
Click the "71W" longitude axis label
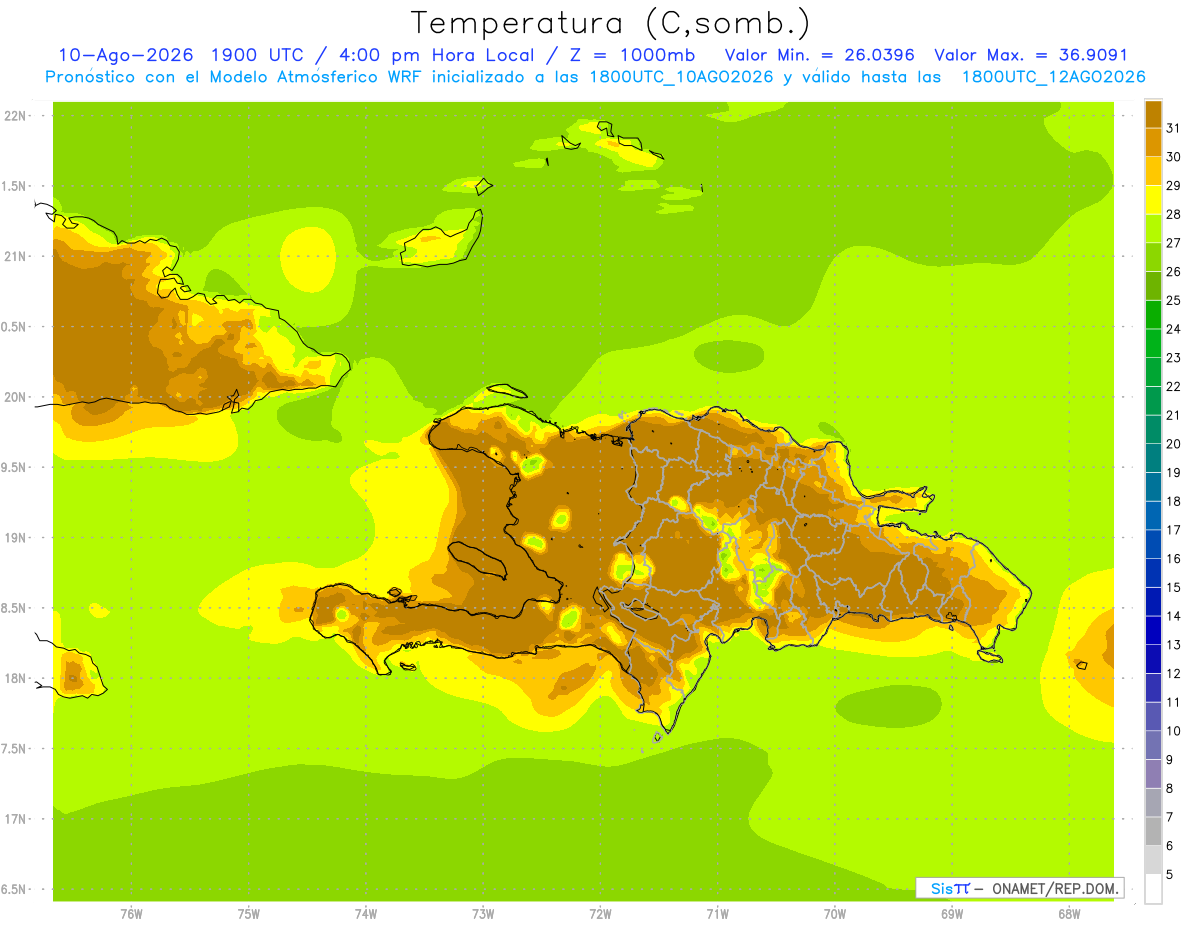717,914
